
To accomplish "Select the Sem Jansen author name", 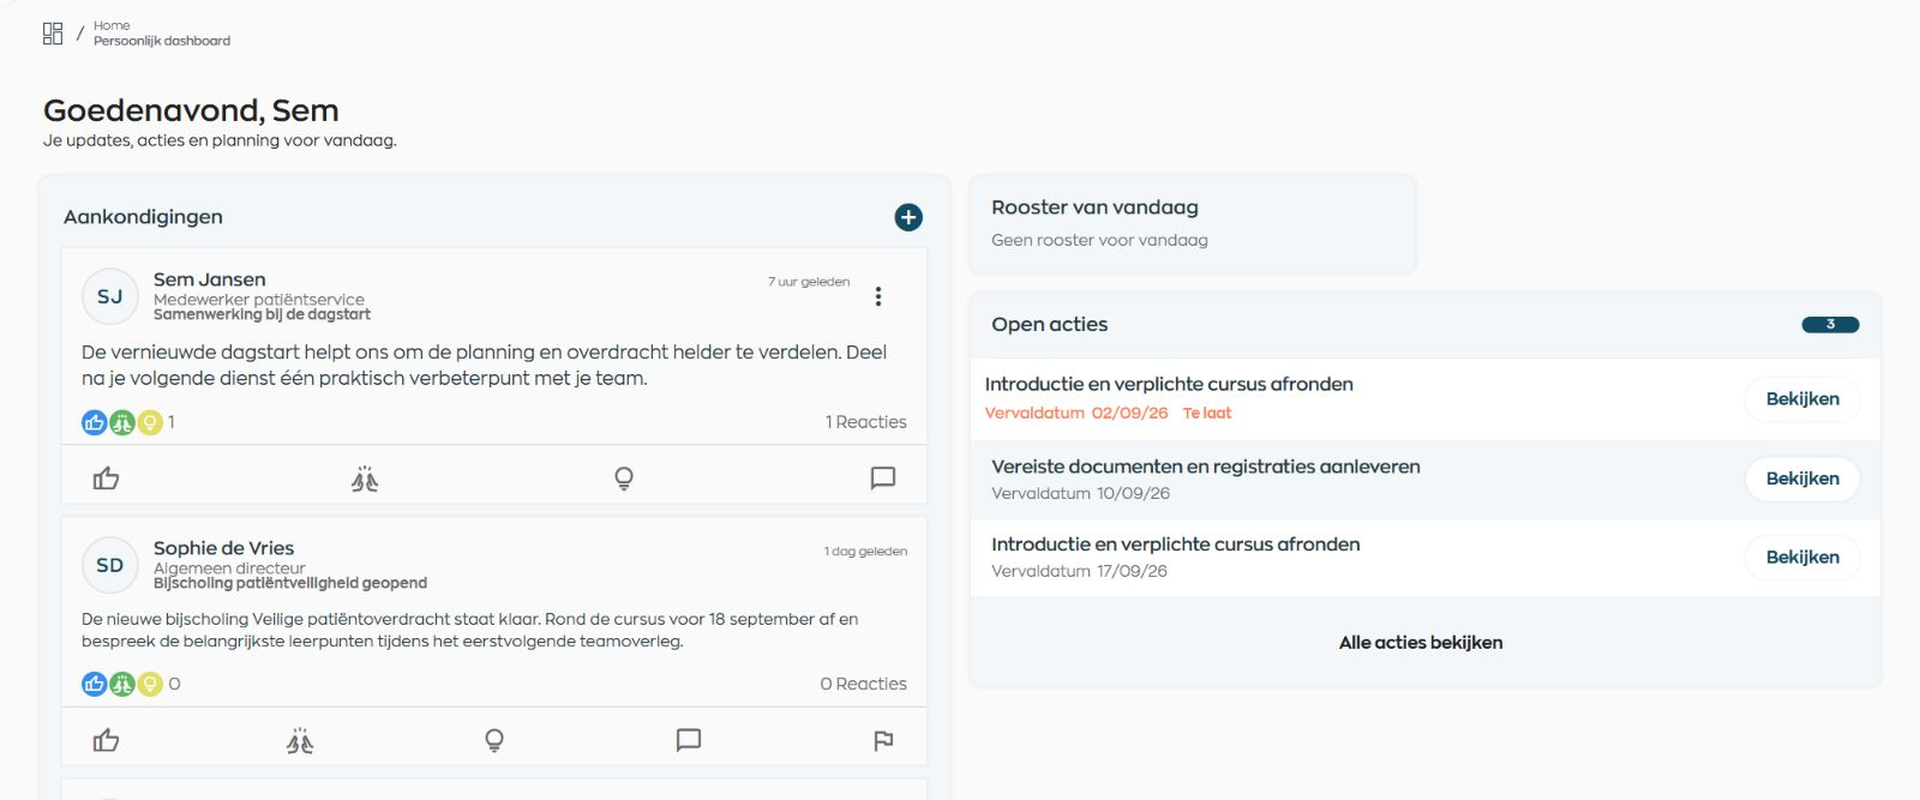I will click(210, 280).
